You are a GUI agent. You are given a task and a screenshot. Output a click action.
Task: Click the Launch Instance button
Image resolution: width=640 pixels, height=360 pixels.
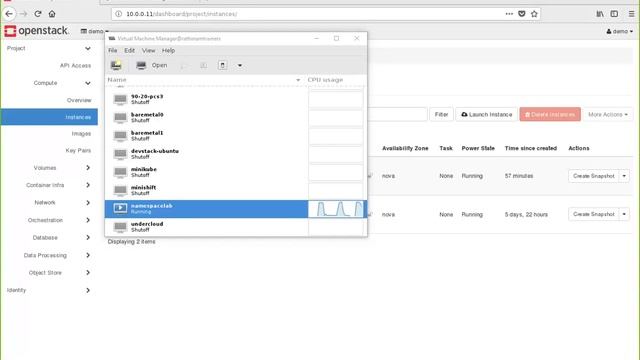click(x=487, y=114)
